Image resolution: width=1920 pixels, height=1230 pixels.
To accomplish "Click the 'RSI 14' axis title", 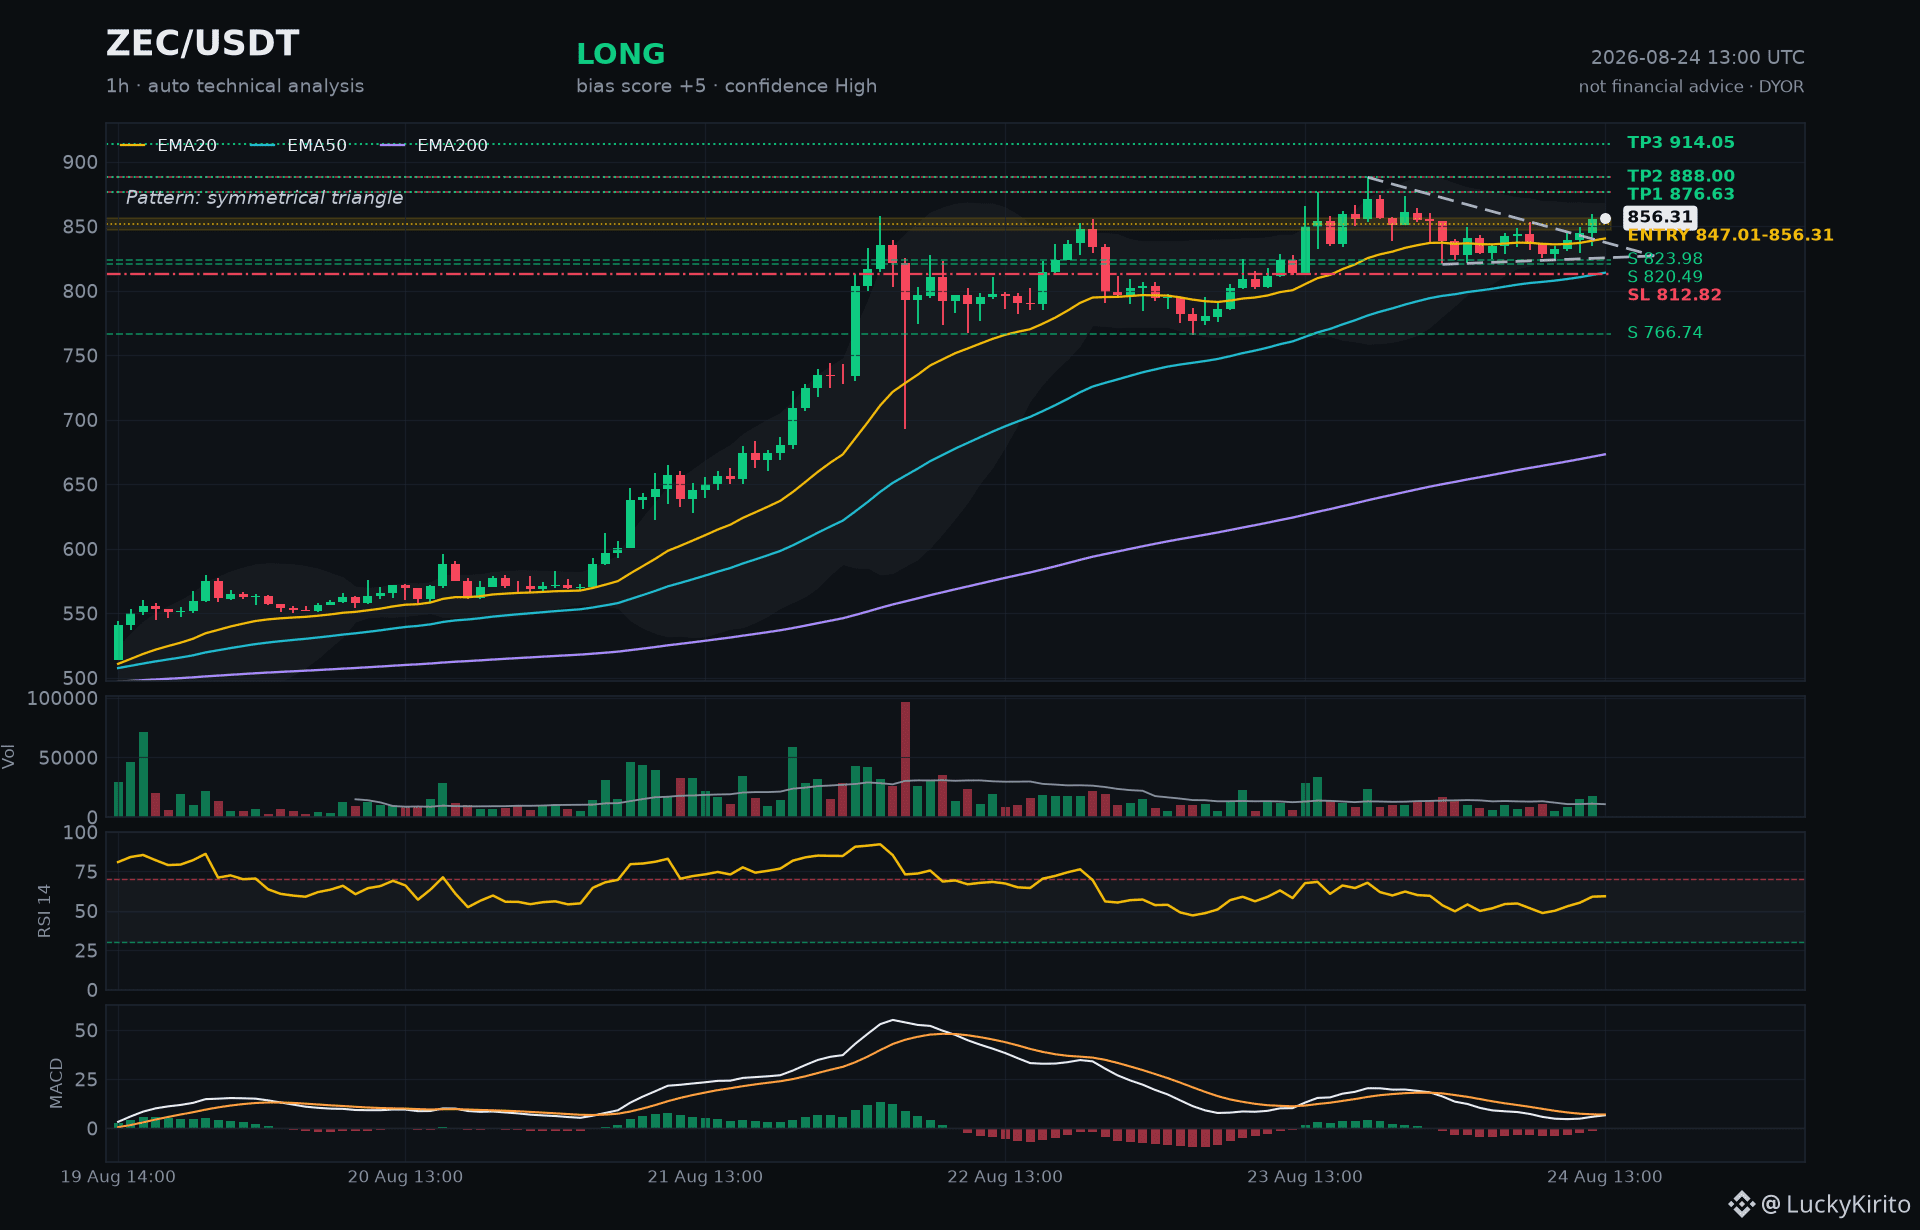I will tap(44, 911).
